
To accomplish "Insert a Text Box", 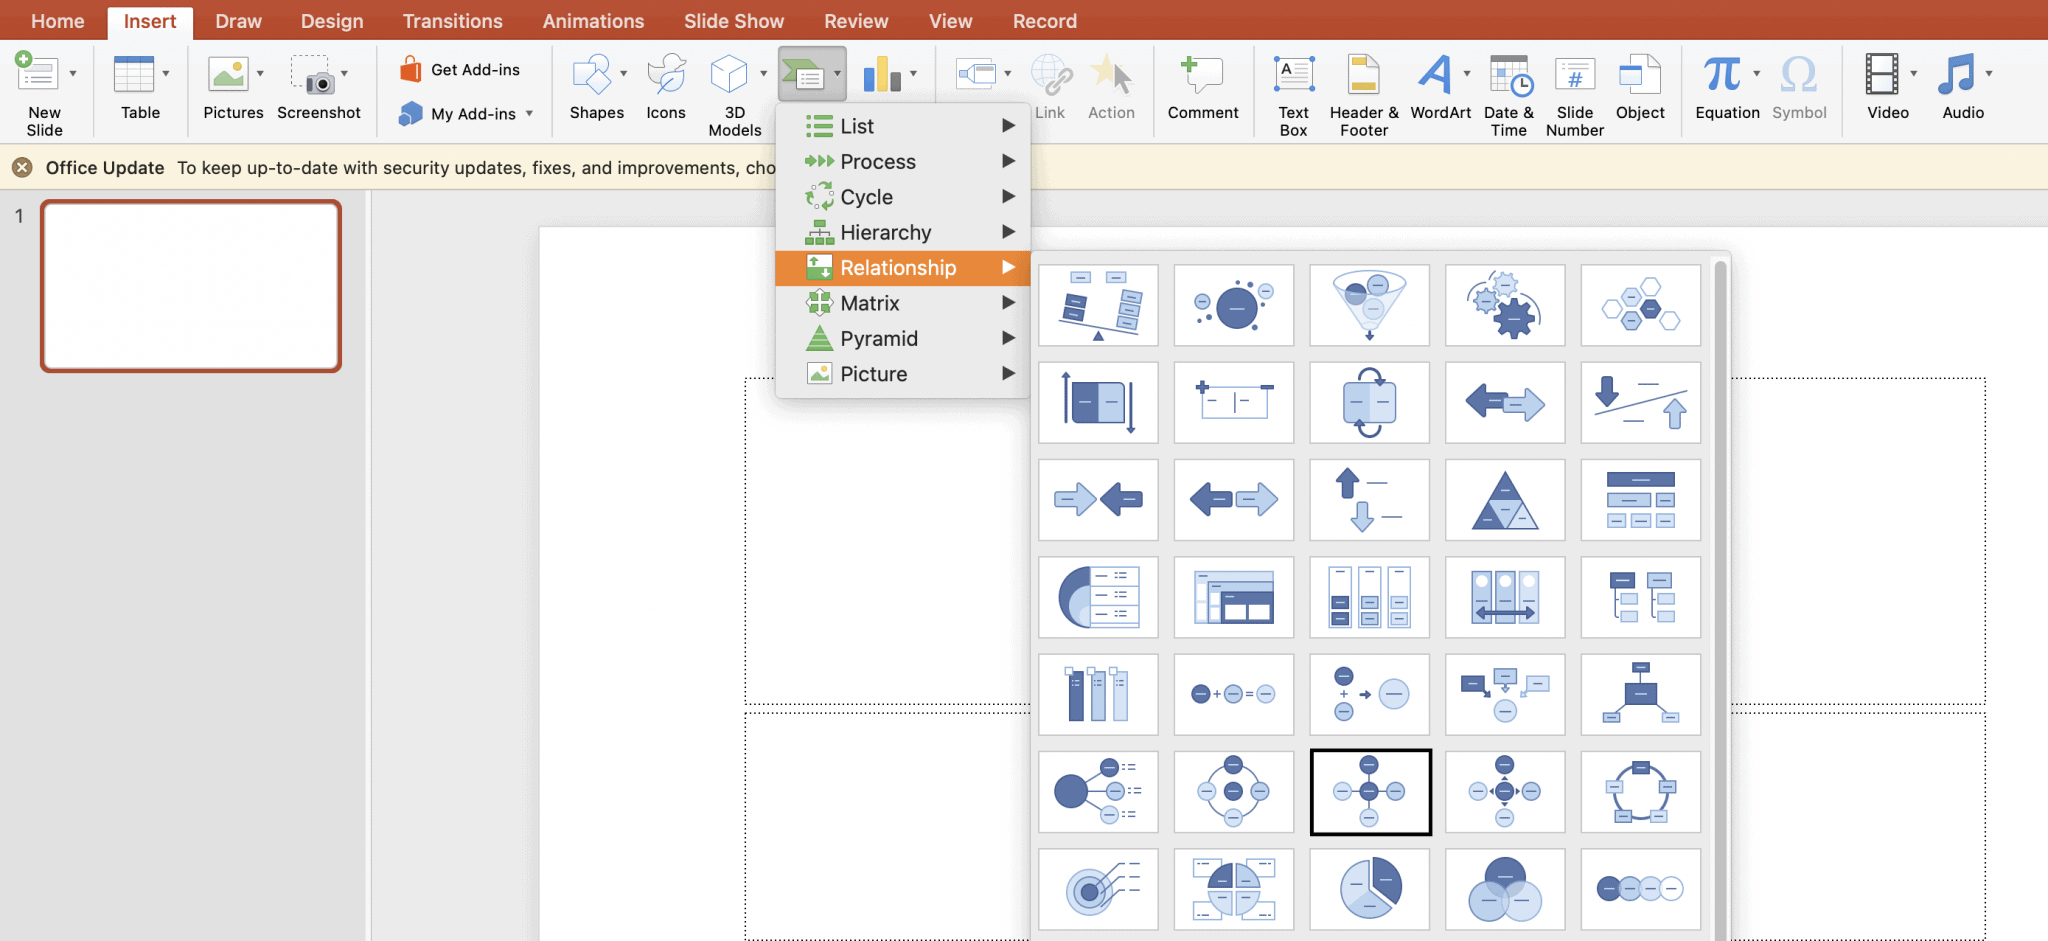I will coord(1291,88).
